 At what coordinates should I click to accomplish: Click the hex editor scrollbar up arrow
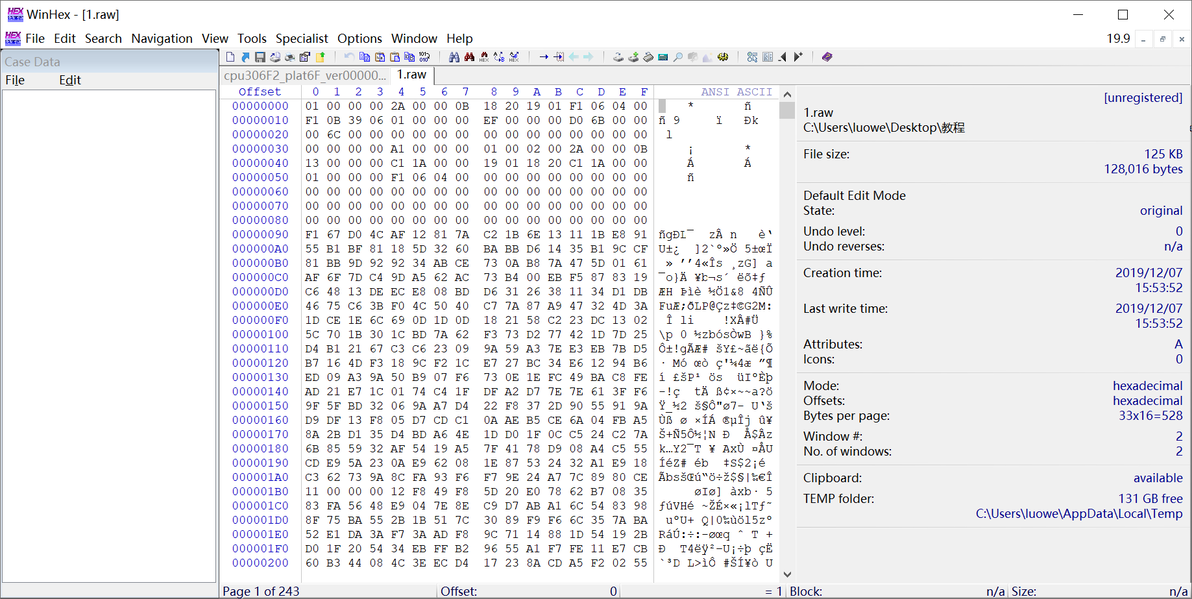[x=788, y=92]
